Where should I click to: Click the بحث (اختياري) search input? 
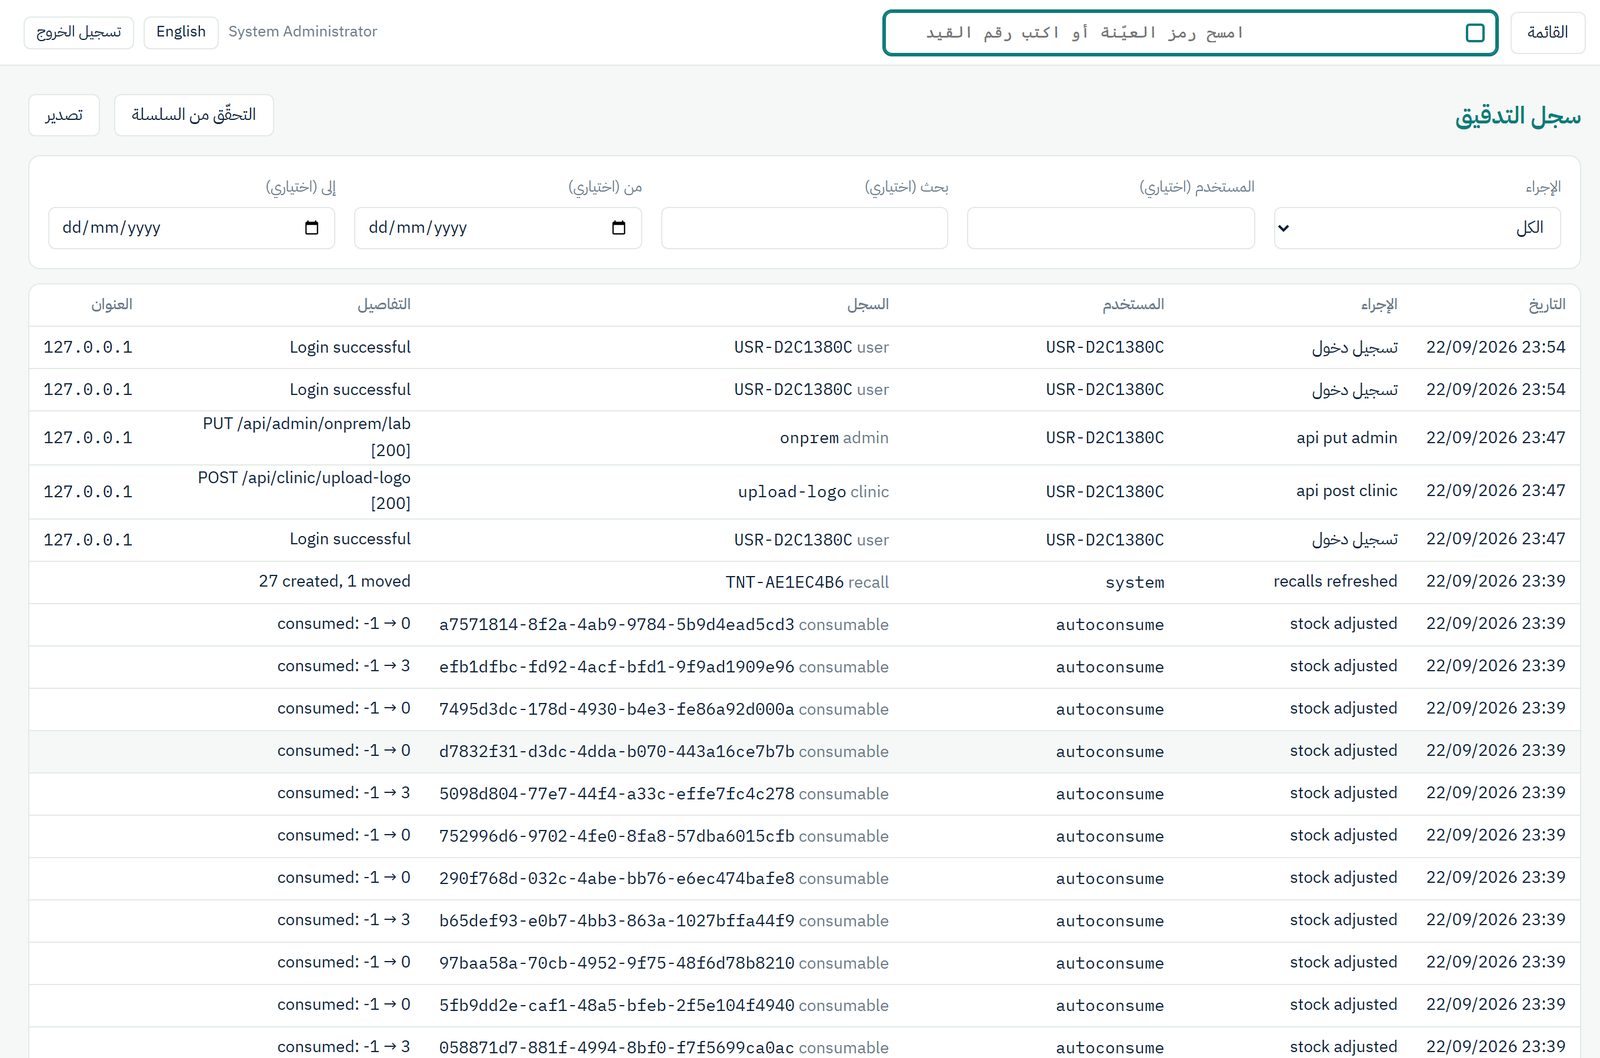click(x=804, y=228)
